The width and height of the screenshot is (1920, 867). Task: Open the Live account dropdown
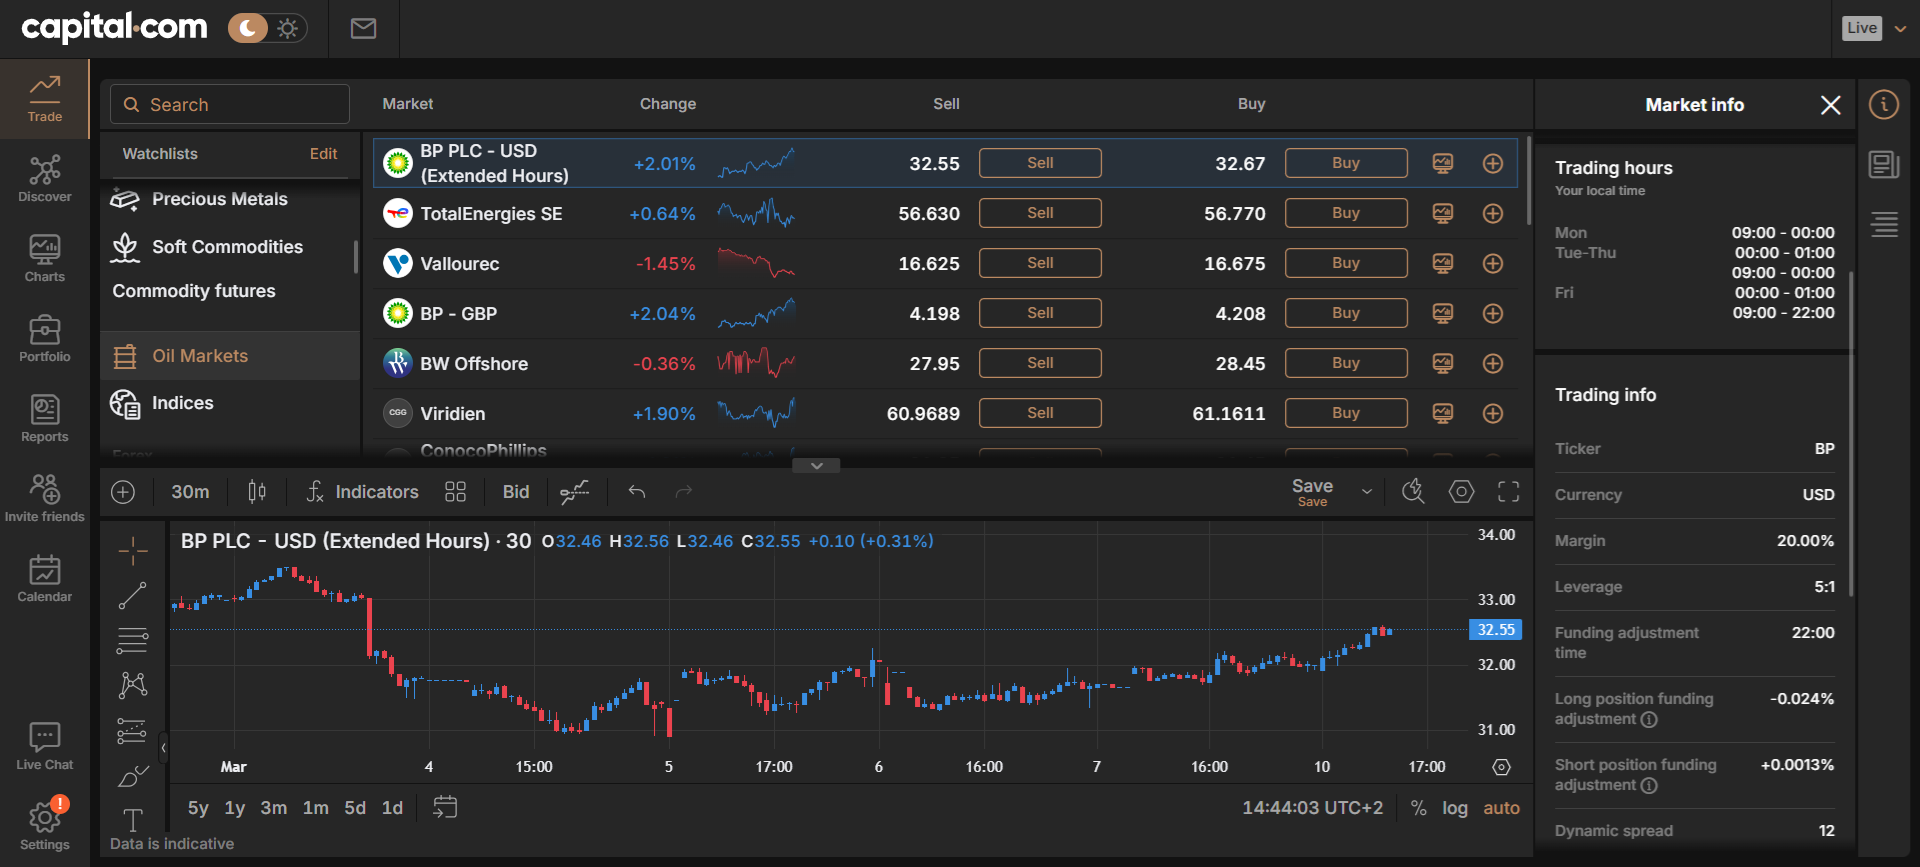[x=1874, y=28]
